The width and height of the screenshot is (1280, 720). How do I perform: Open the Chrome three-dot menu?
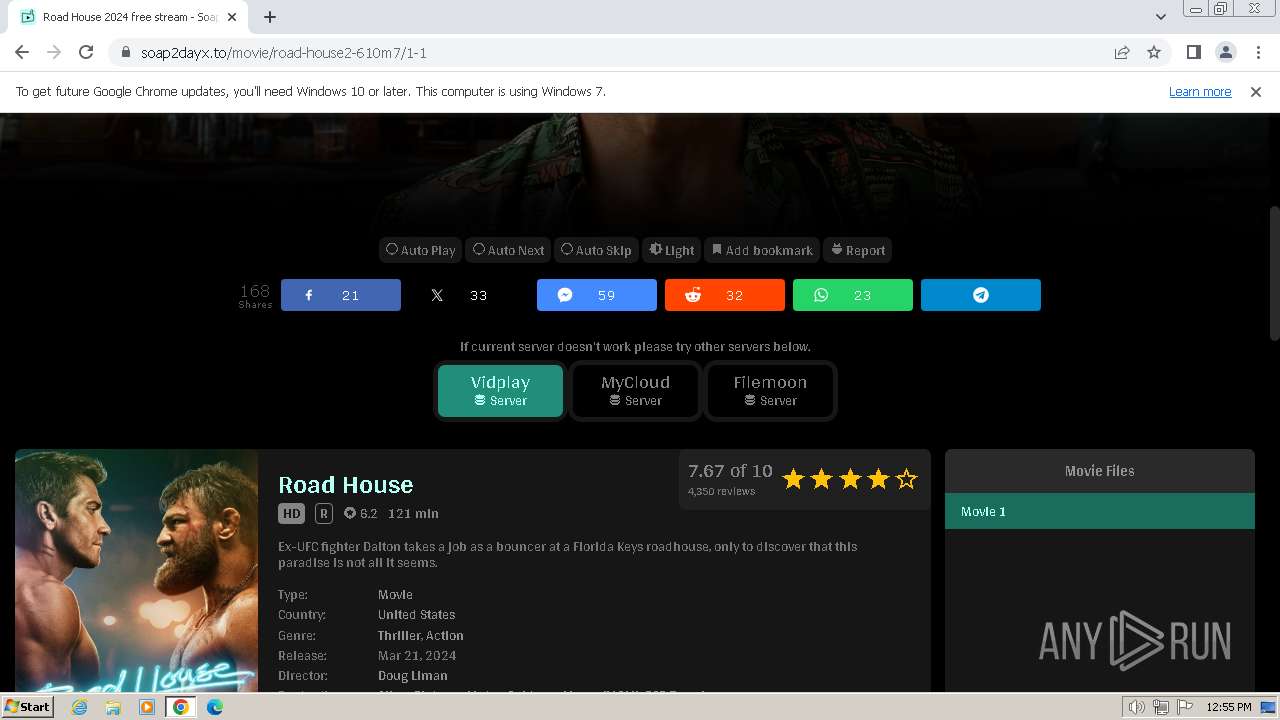click(1256, 52)
